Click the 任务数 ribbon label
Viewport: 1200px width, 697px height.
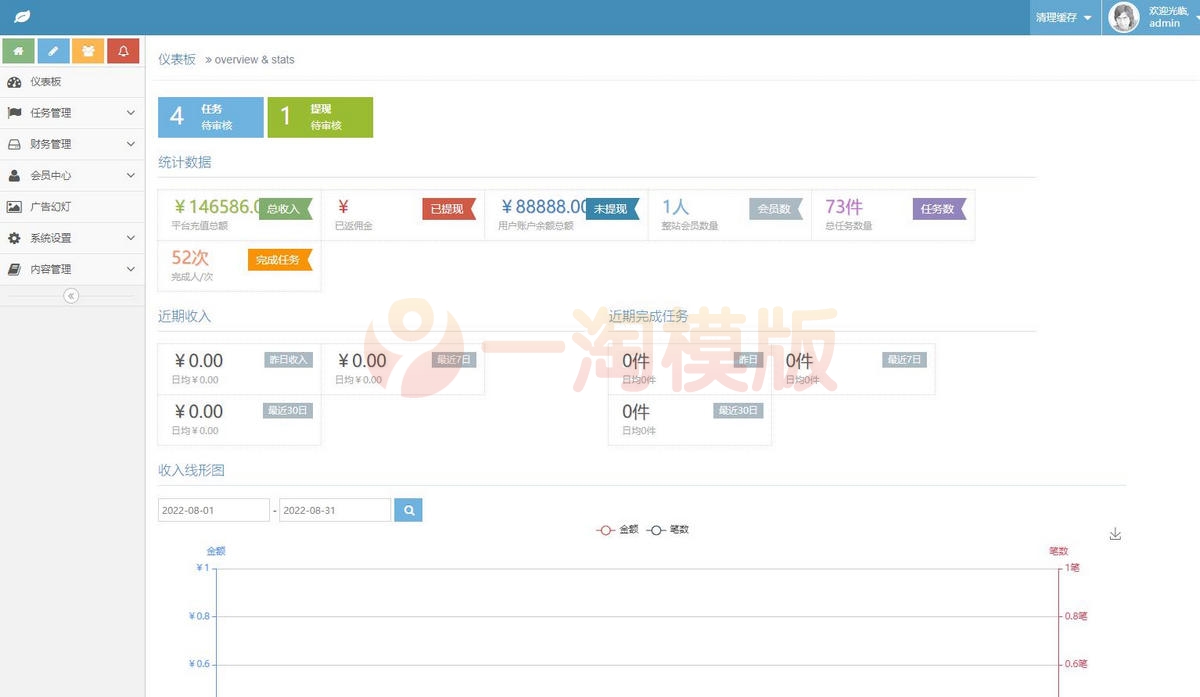(x=939, y=209)
